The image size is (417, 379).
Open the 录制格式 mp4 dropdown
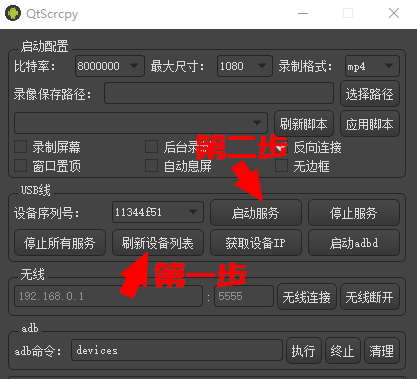click(x=372, y=66)
